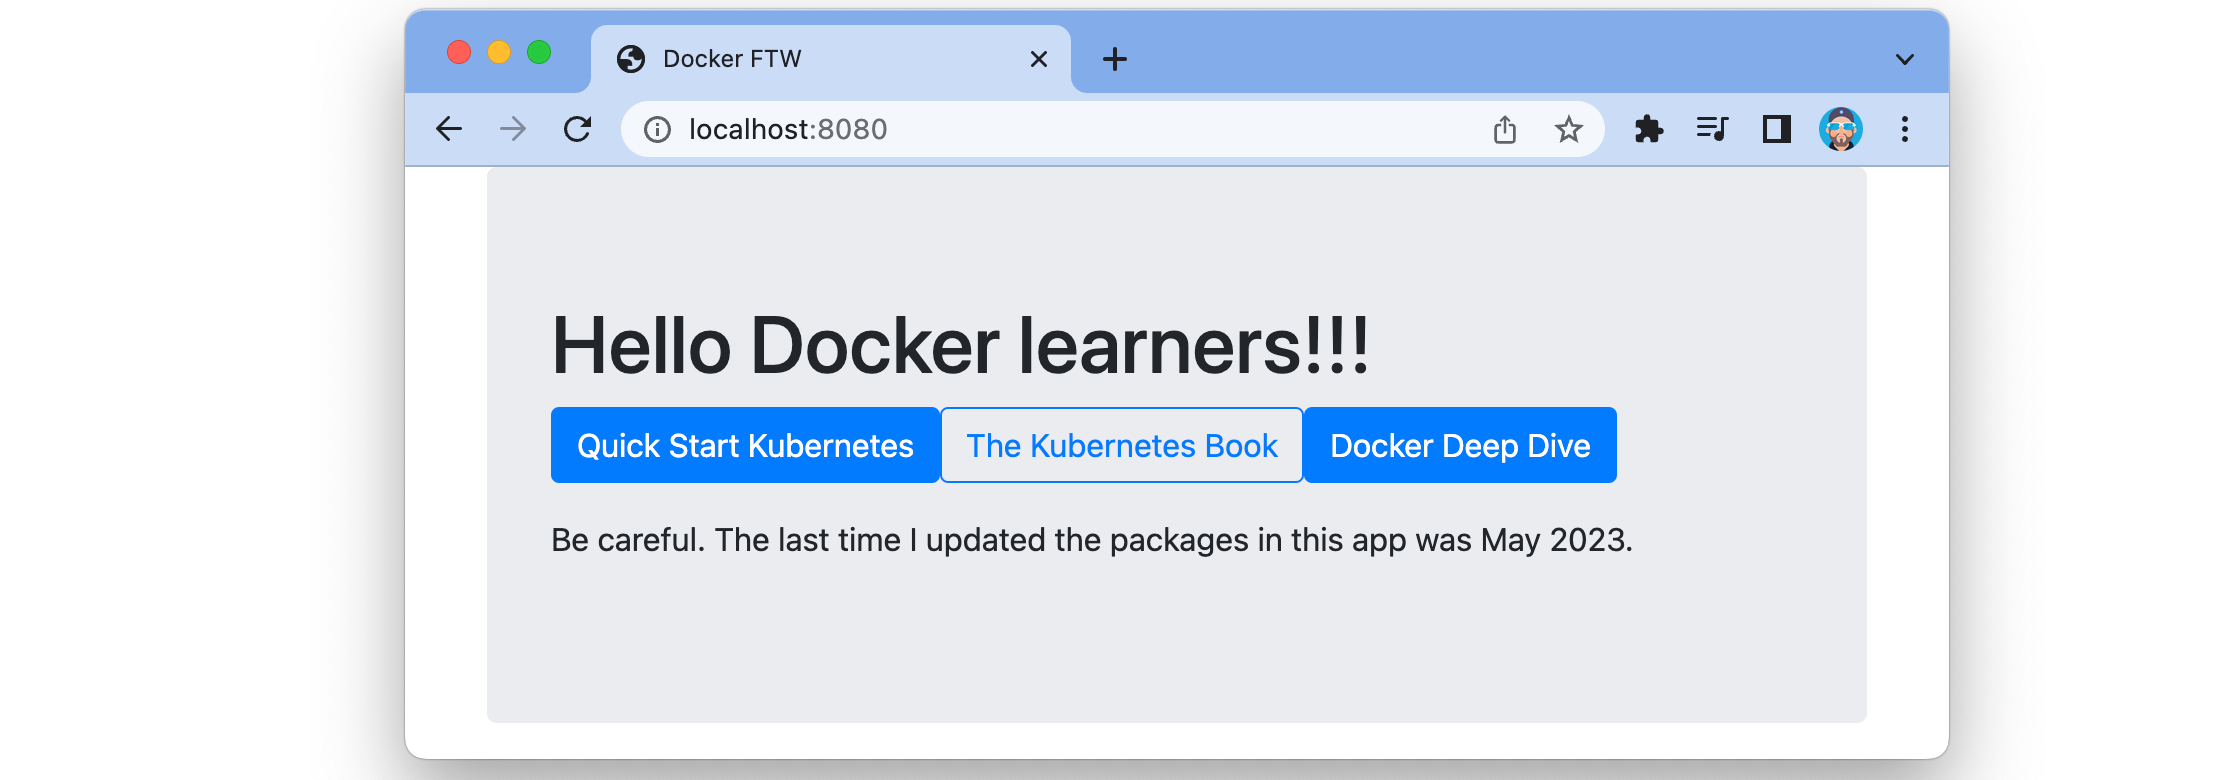Screen dimensions: 2231x780
Task: Close the window with red button
Action: 459,52
